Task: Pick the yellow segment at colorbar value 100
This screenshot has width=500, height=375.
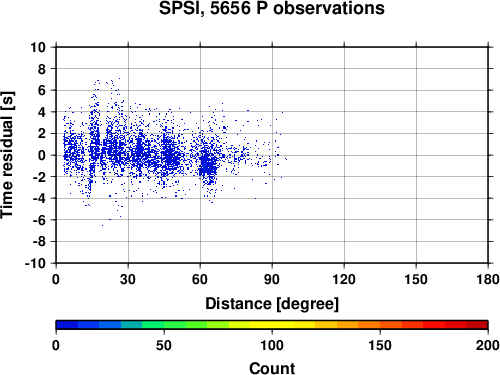Action: 272,325
